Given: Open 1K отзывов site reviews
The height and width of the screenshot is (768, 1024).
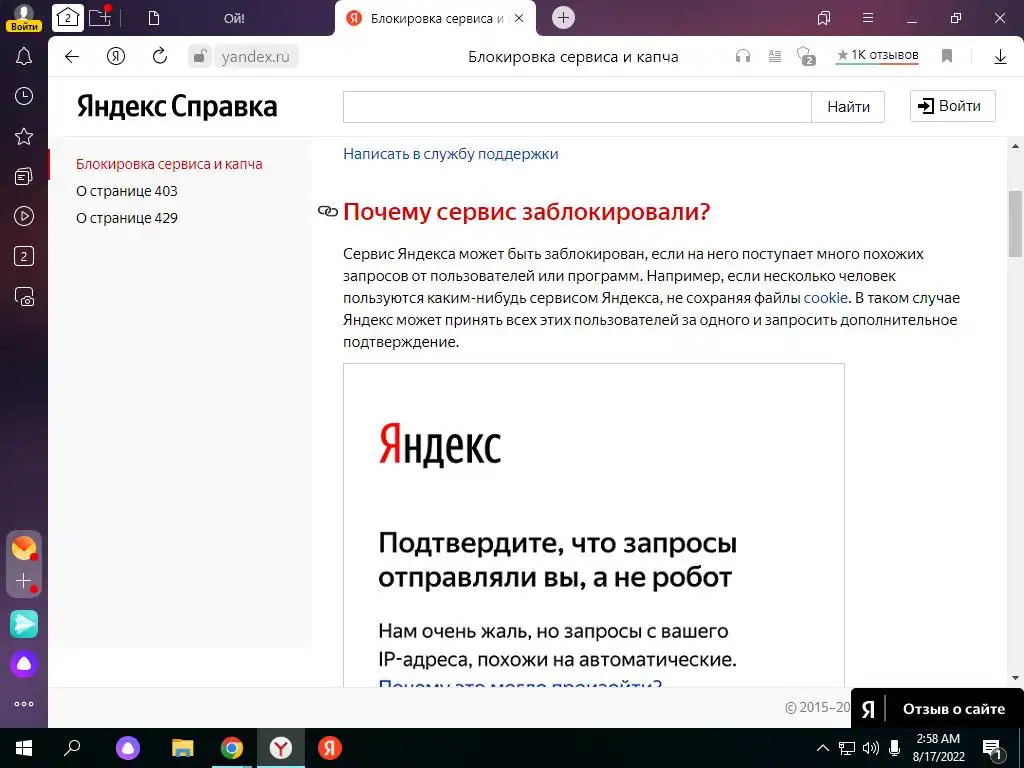Looking at the screenshot, I should 878,56.
